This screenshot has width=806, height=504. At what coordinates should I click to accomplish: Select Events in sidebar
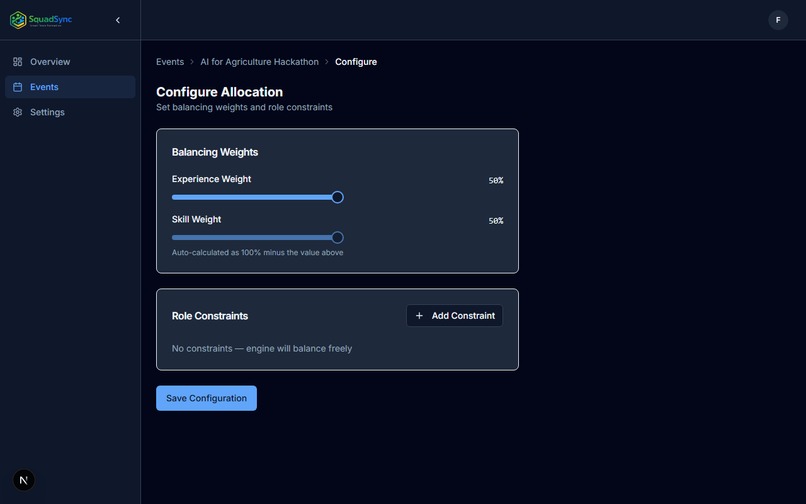70,87
